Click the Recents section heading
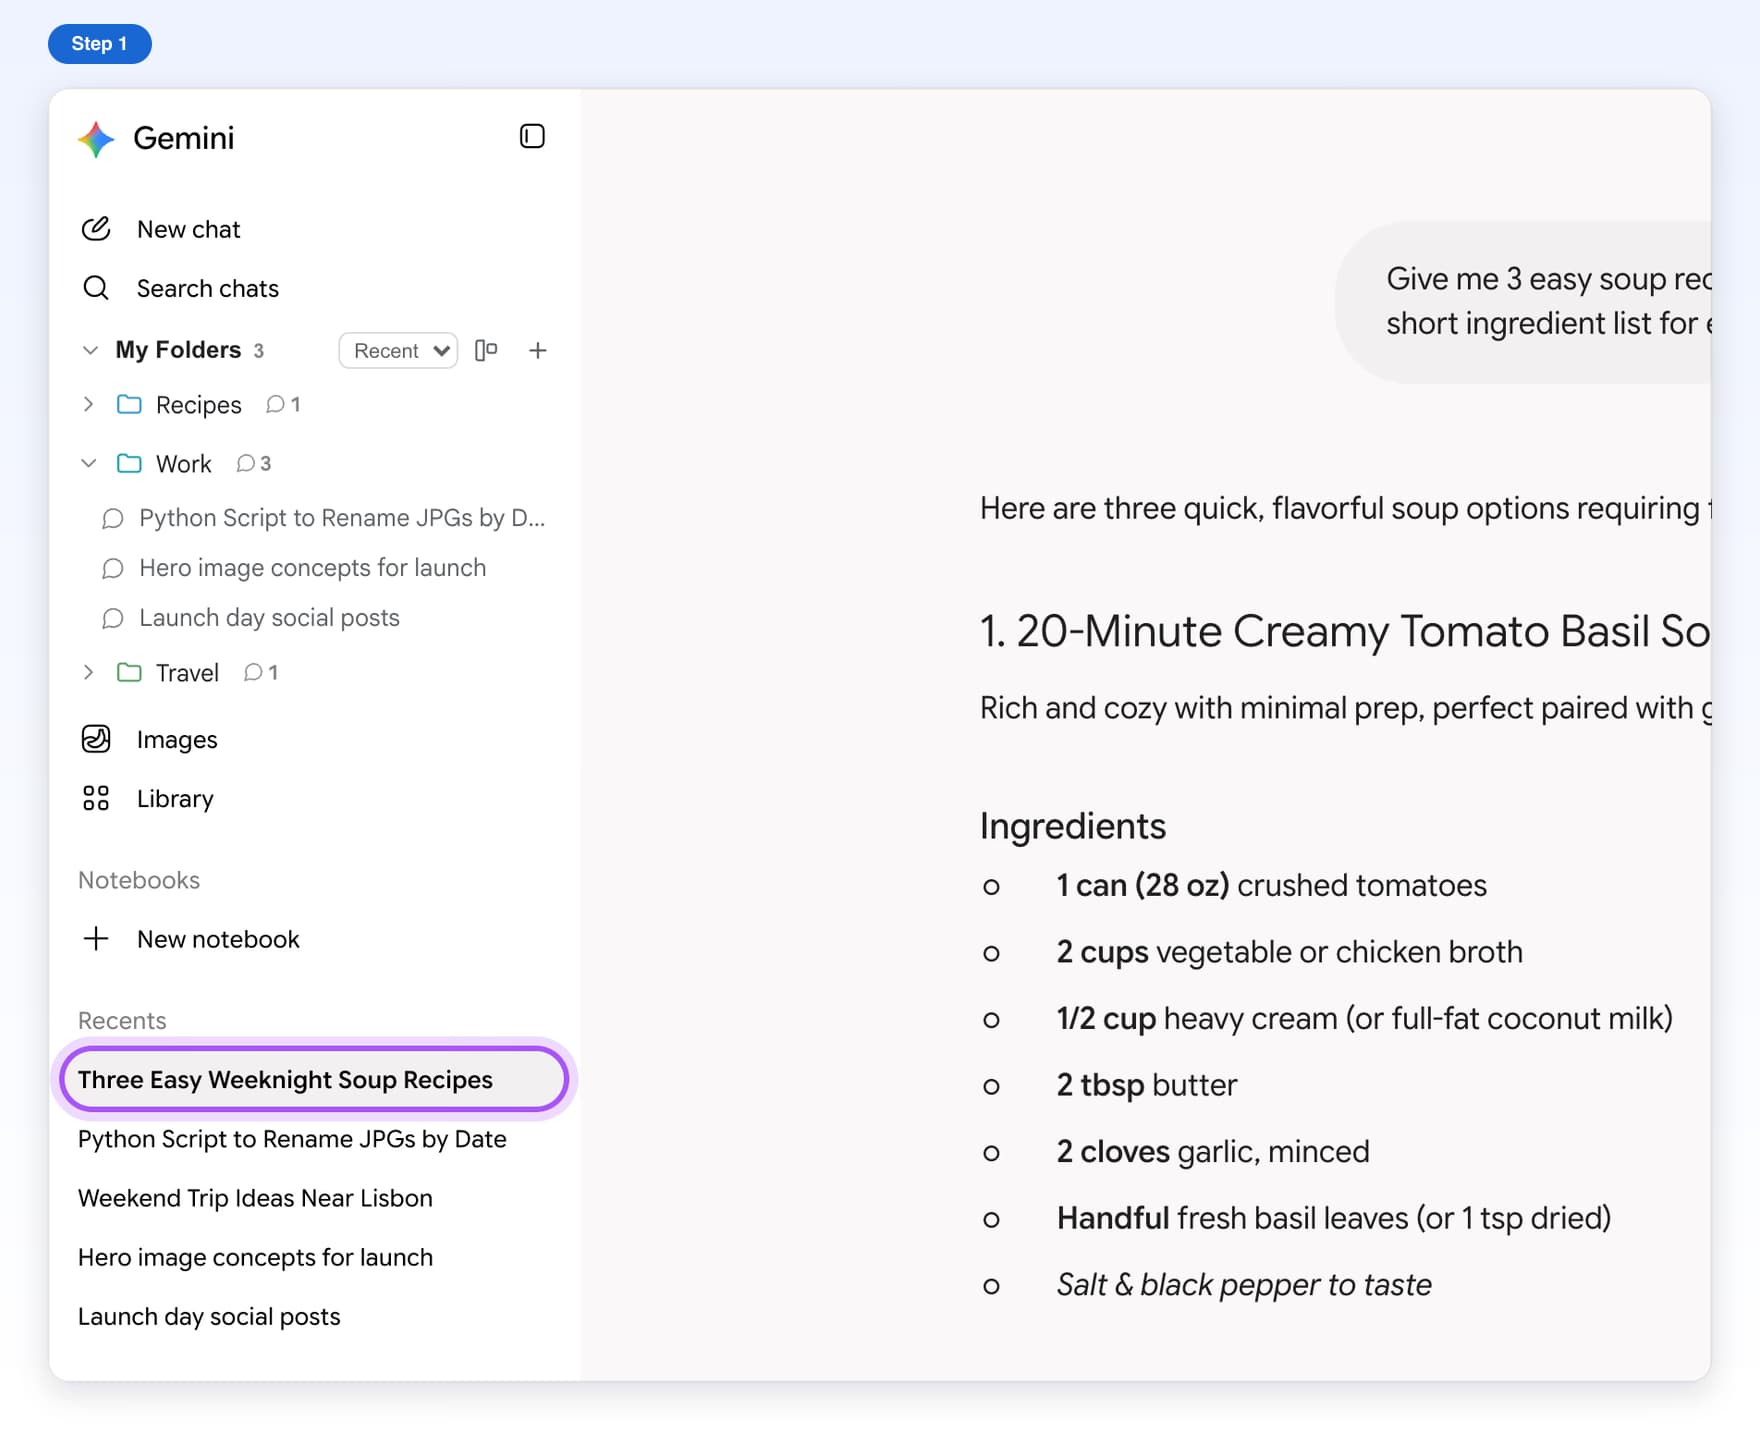Screen dimensions: 1760x1430 122,1020
